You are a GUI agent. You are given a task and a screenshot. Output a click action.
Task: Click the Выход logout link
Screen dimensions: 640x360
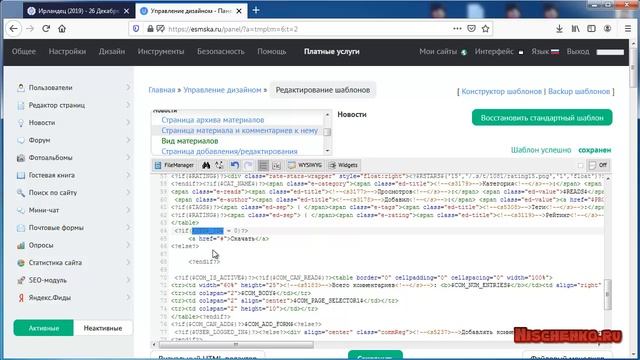[x=578, y=51]
